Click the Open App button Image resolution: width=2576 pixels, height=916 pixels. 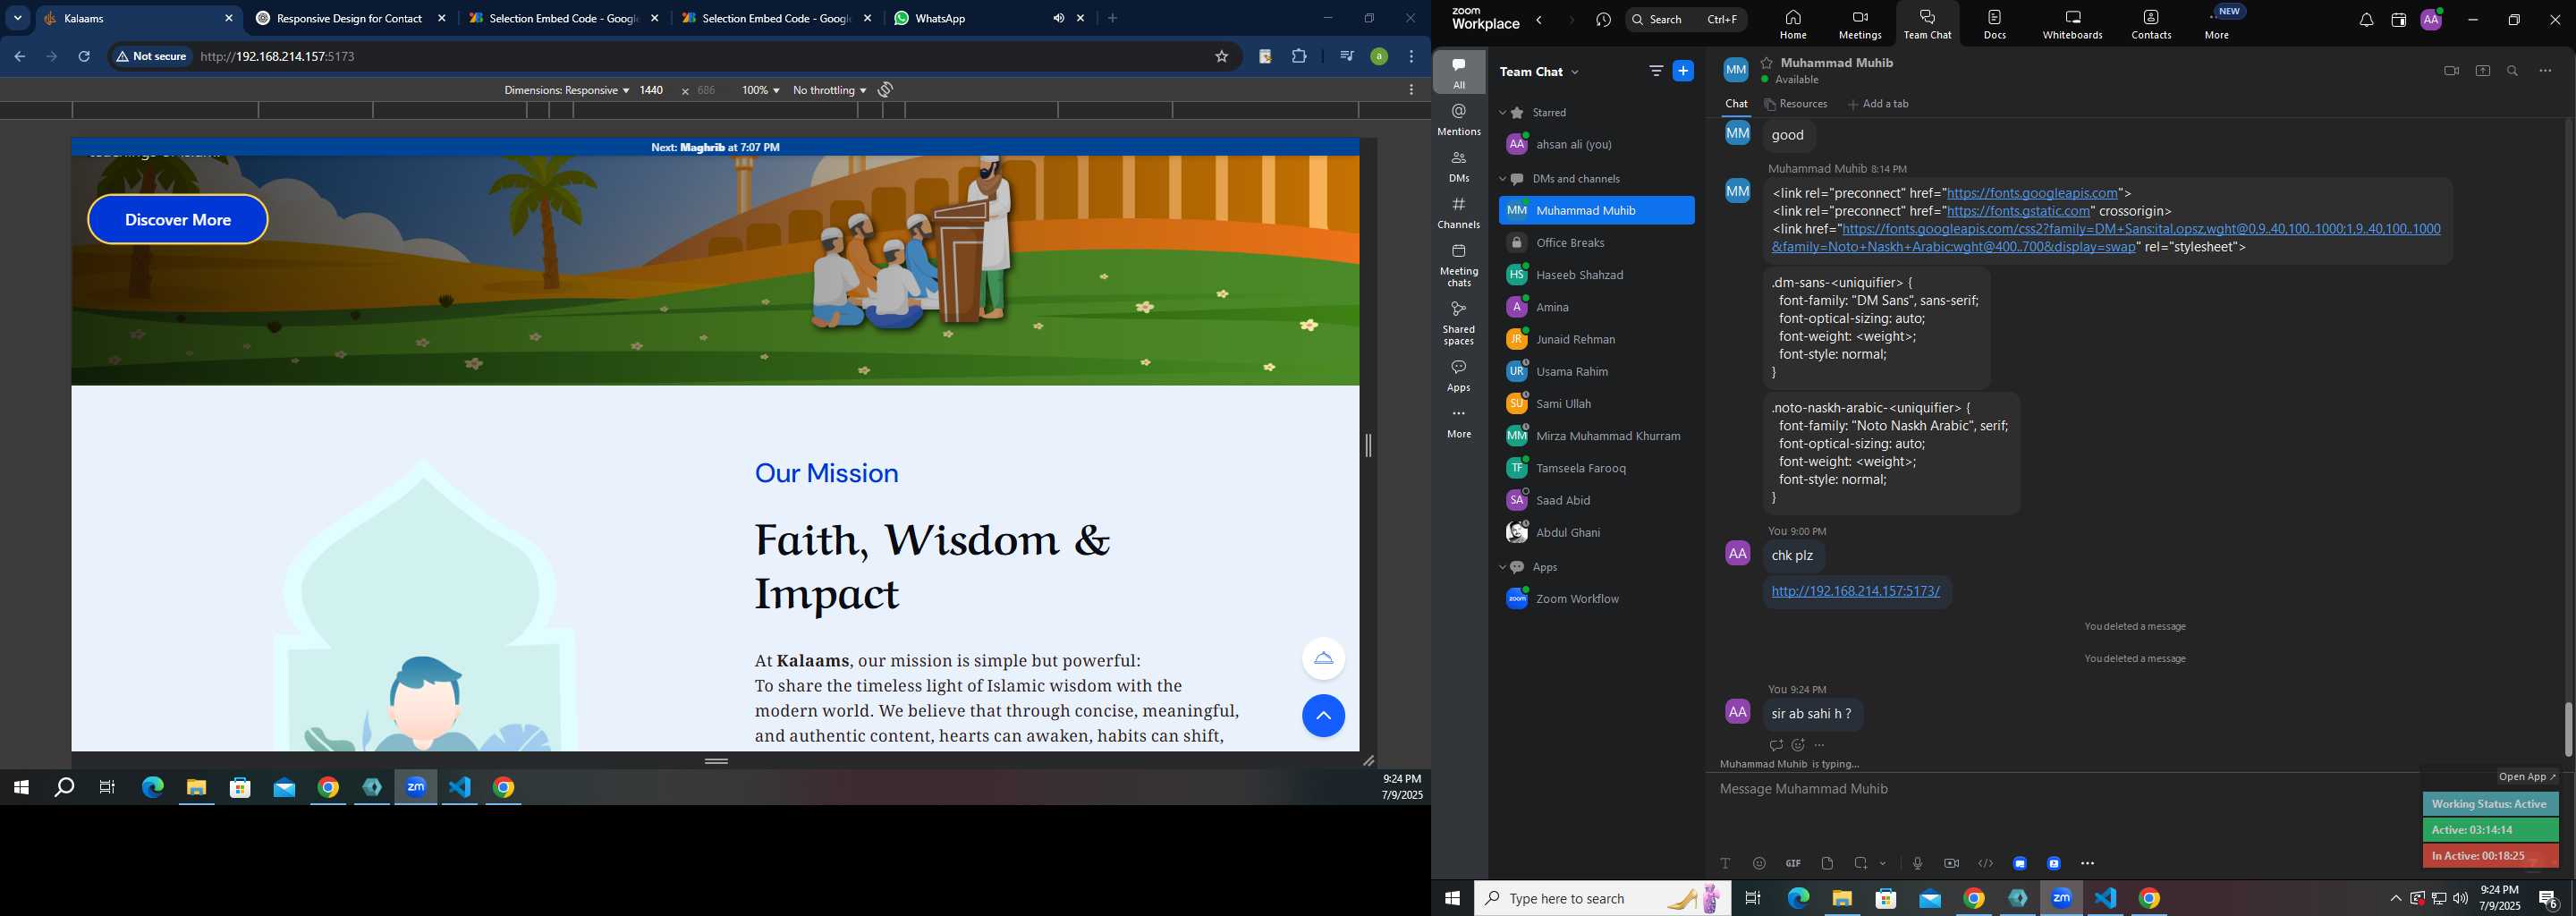pyautogui.click(x=2526, y=777)
